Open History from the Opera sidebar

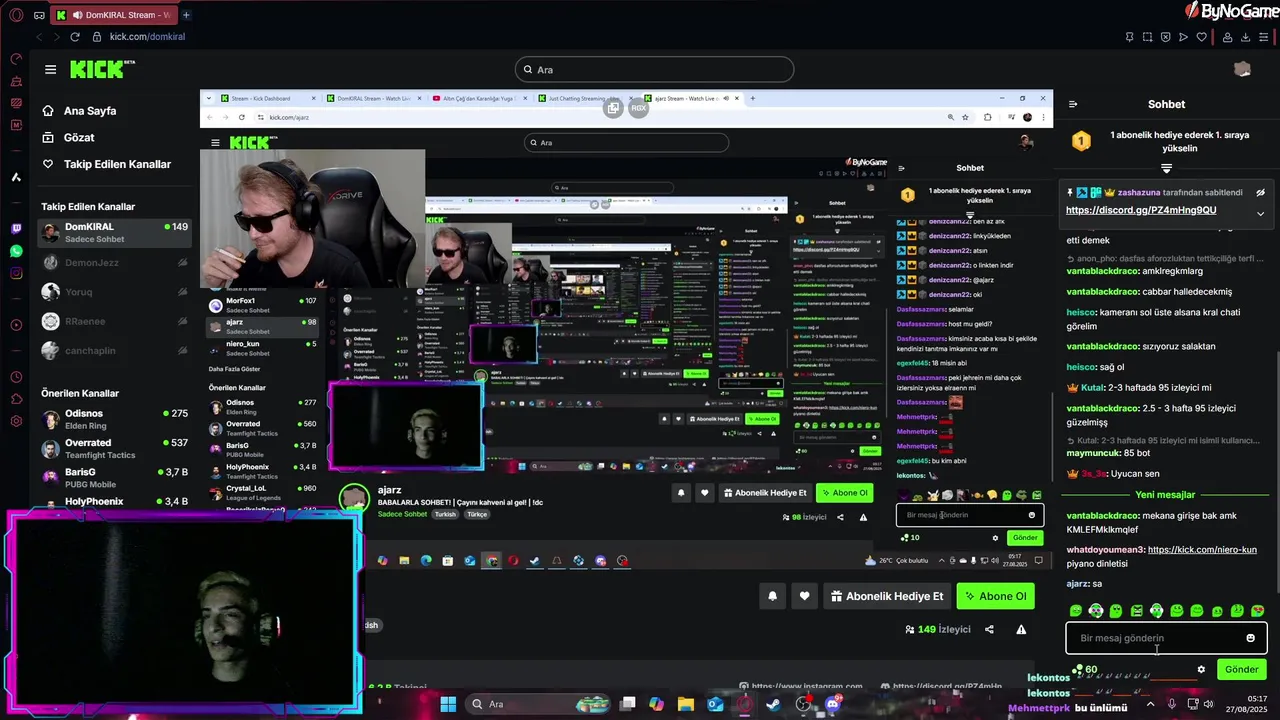pyautogui.click(x=16, y=377)
